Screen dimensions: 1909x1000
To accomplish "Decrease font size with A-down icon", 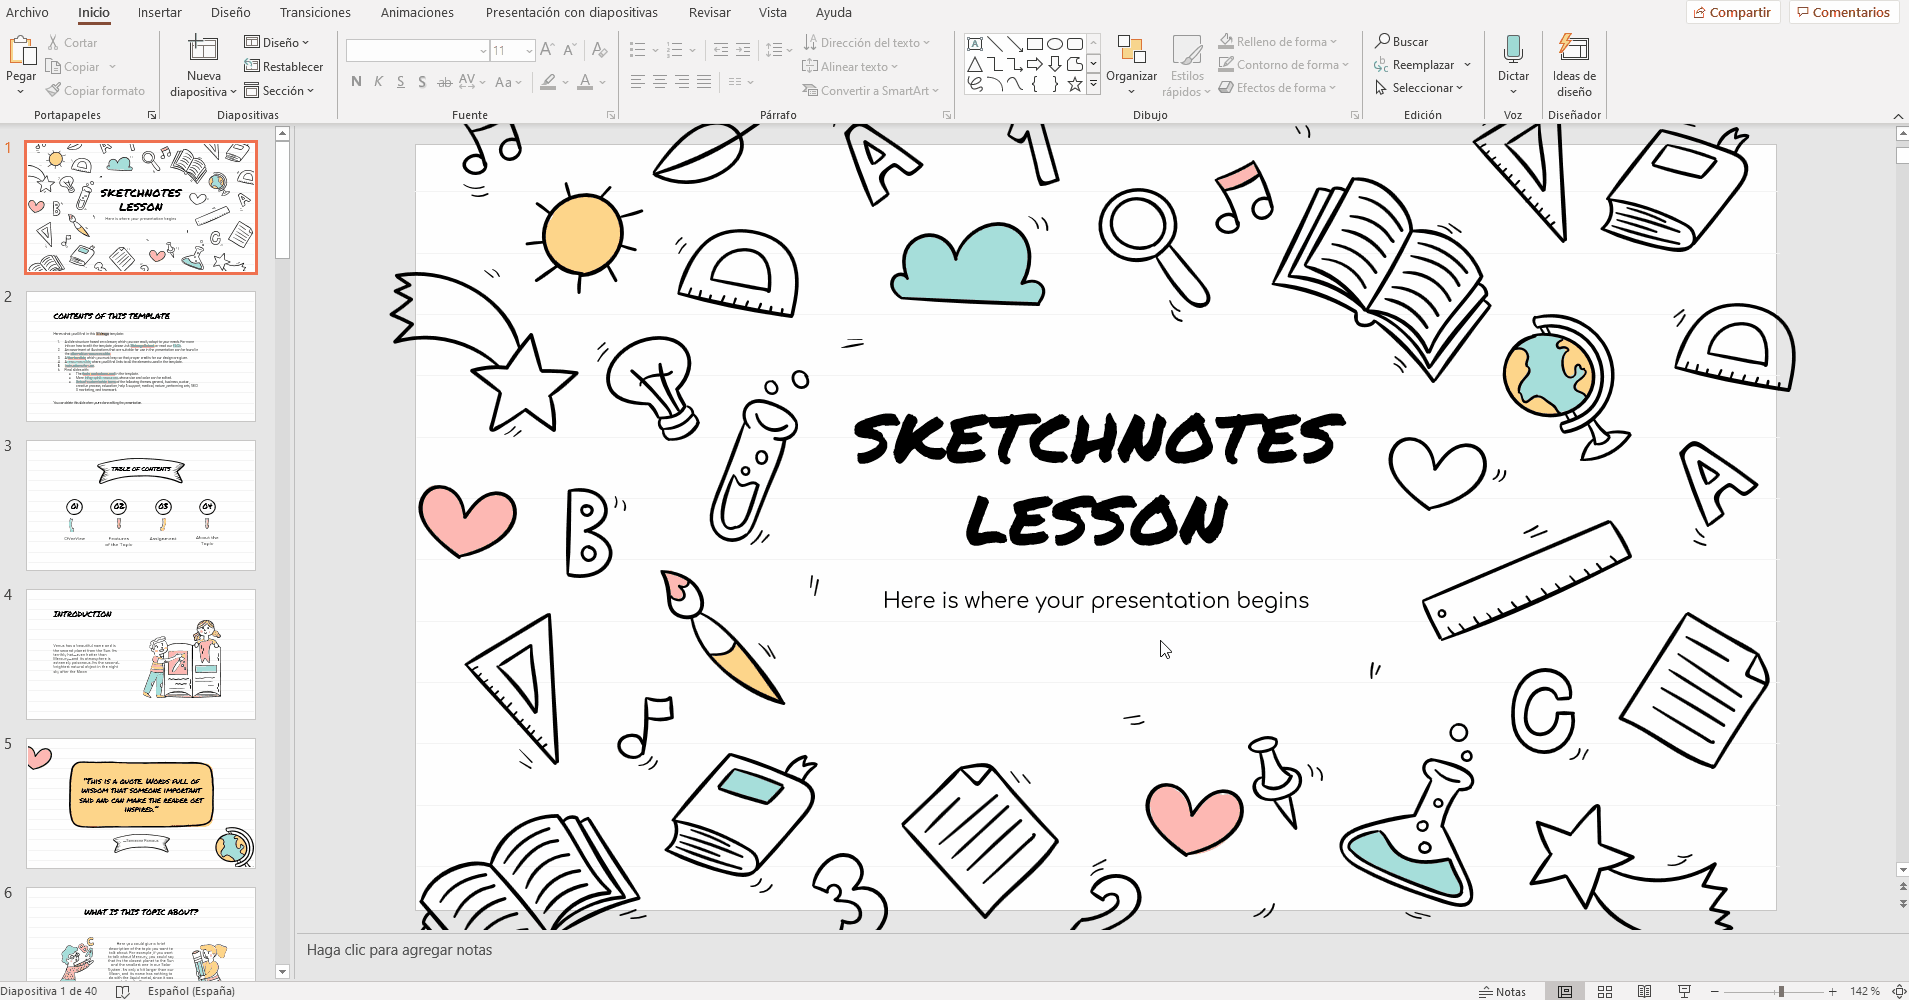I will point(569,50).
